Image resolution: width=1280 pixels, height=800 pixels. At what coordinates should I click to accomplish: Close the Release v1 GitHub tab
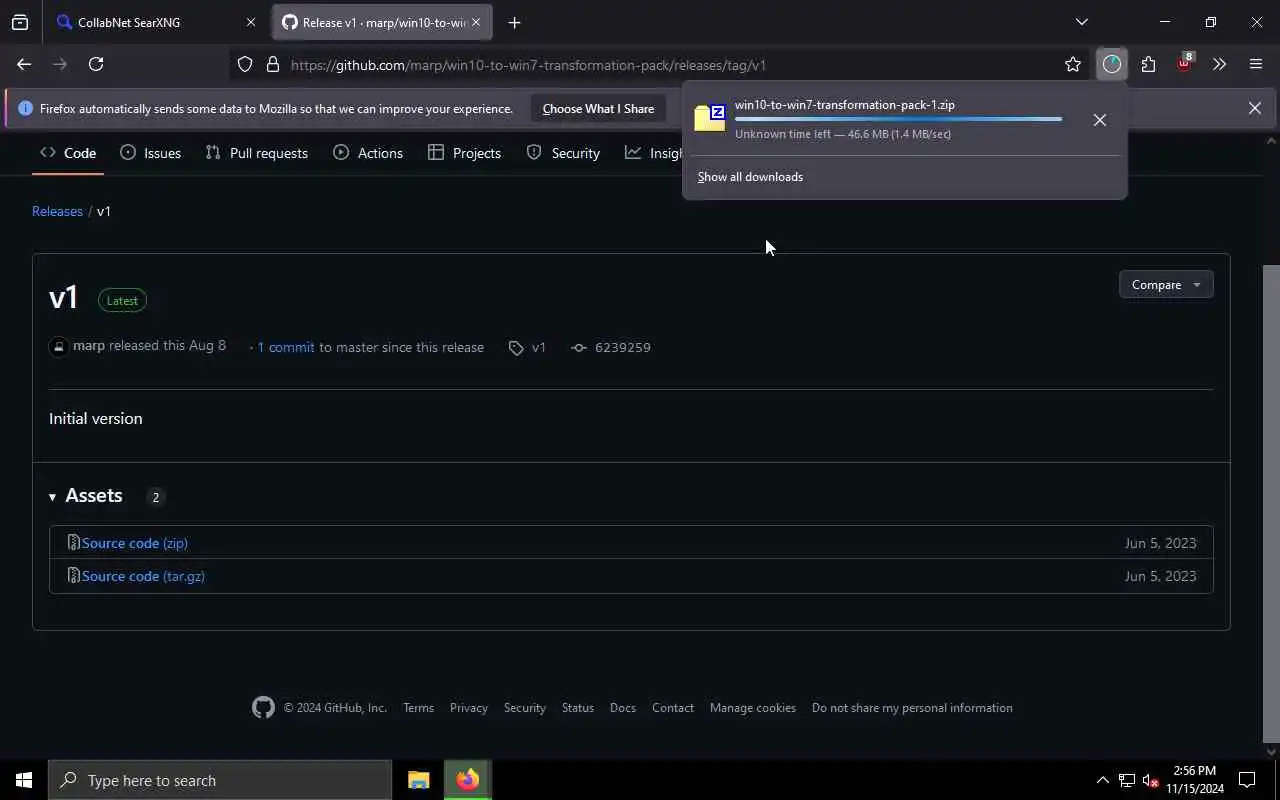click(x=476, y=22)
